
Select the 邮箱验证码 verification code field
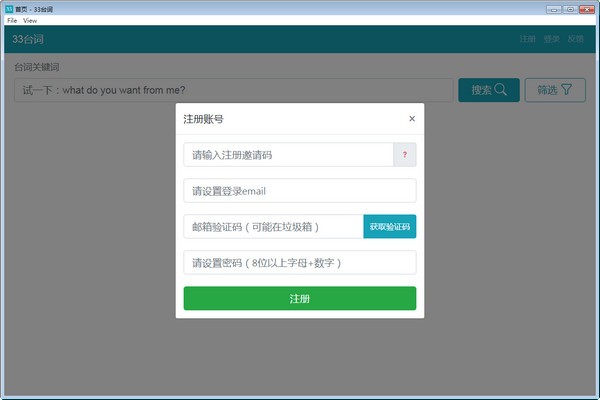point(273,227)
